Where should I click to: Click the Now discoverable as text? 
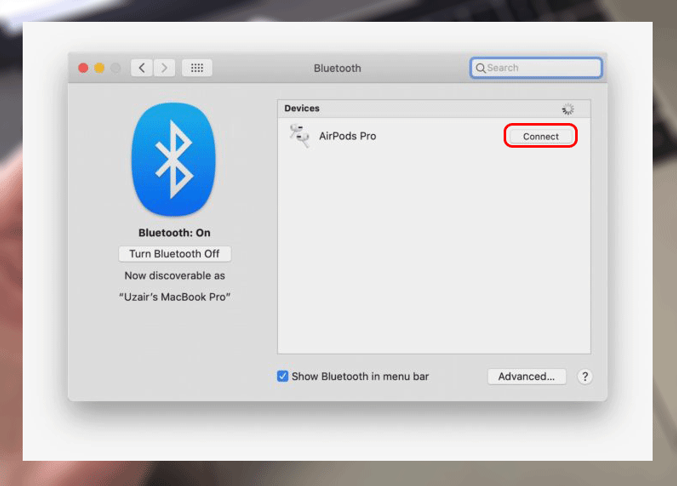(174, 275)
